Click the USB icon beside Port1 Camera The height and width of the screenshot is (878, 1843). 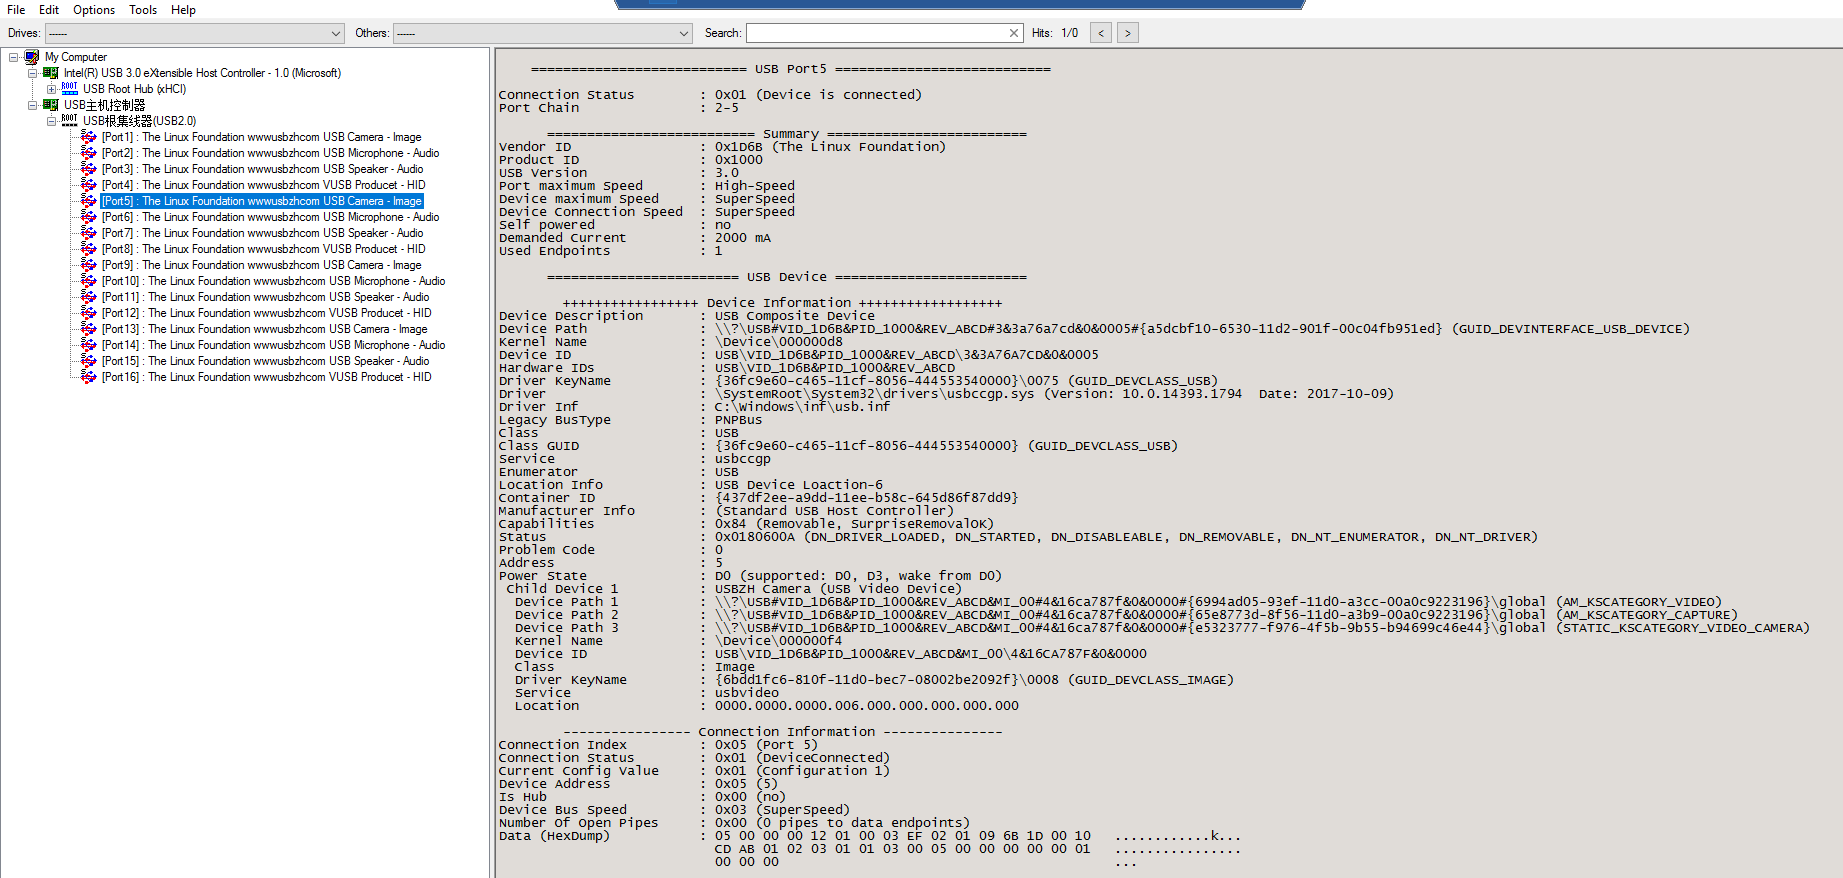[x=89, y=137]
